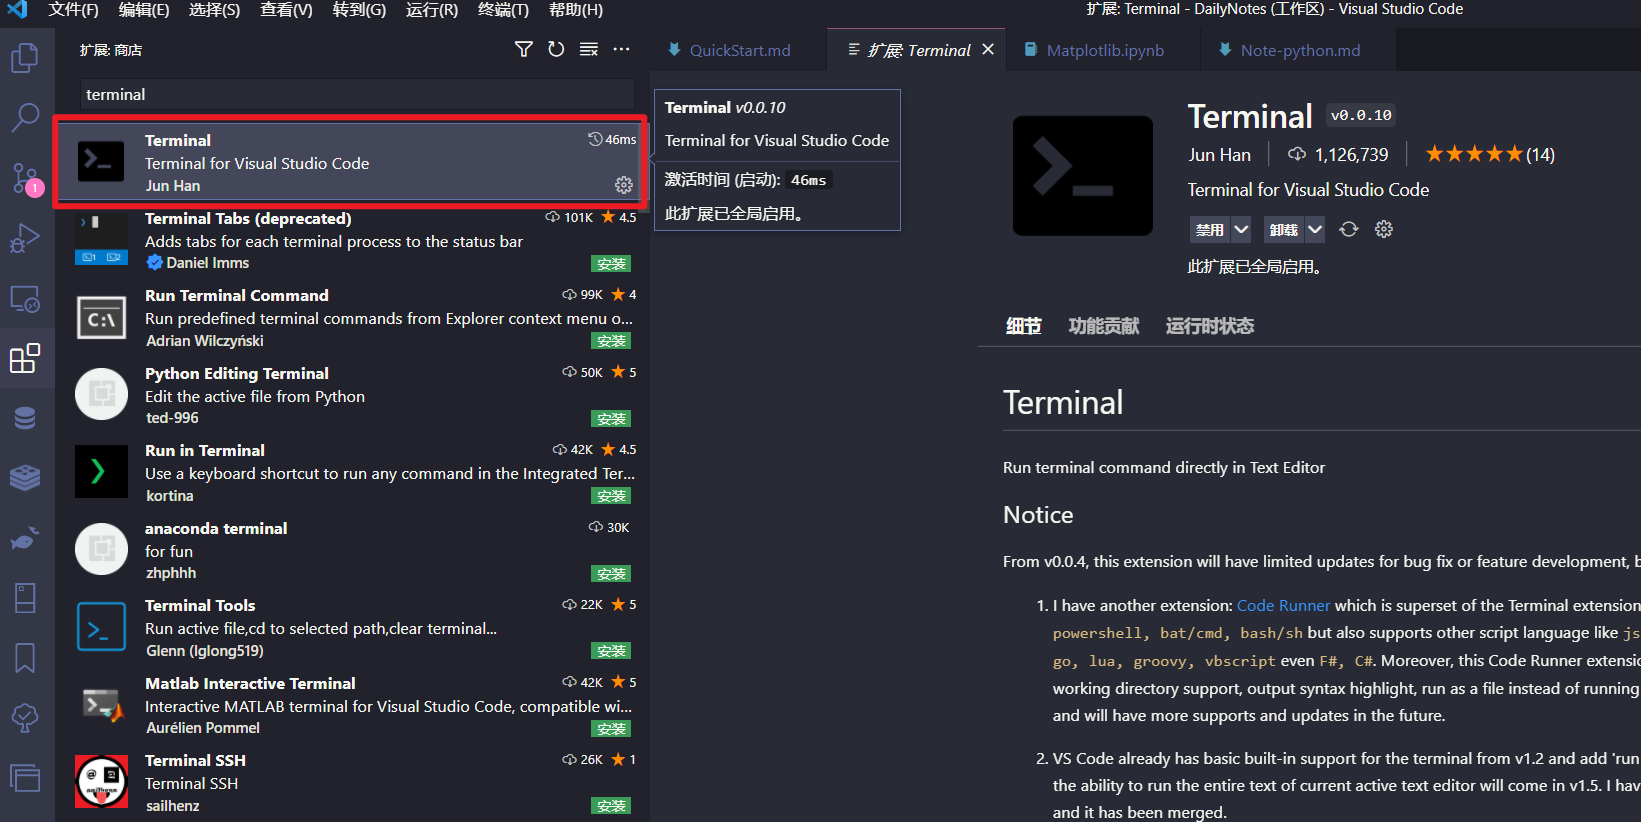Switch to Note-python.md editor tab
1641x822 pixels.
[x=1300, y=50]
